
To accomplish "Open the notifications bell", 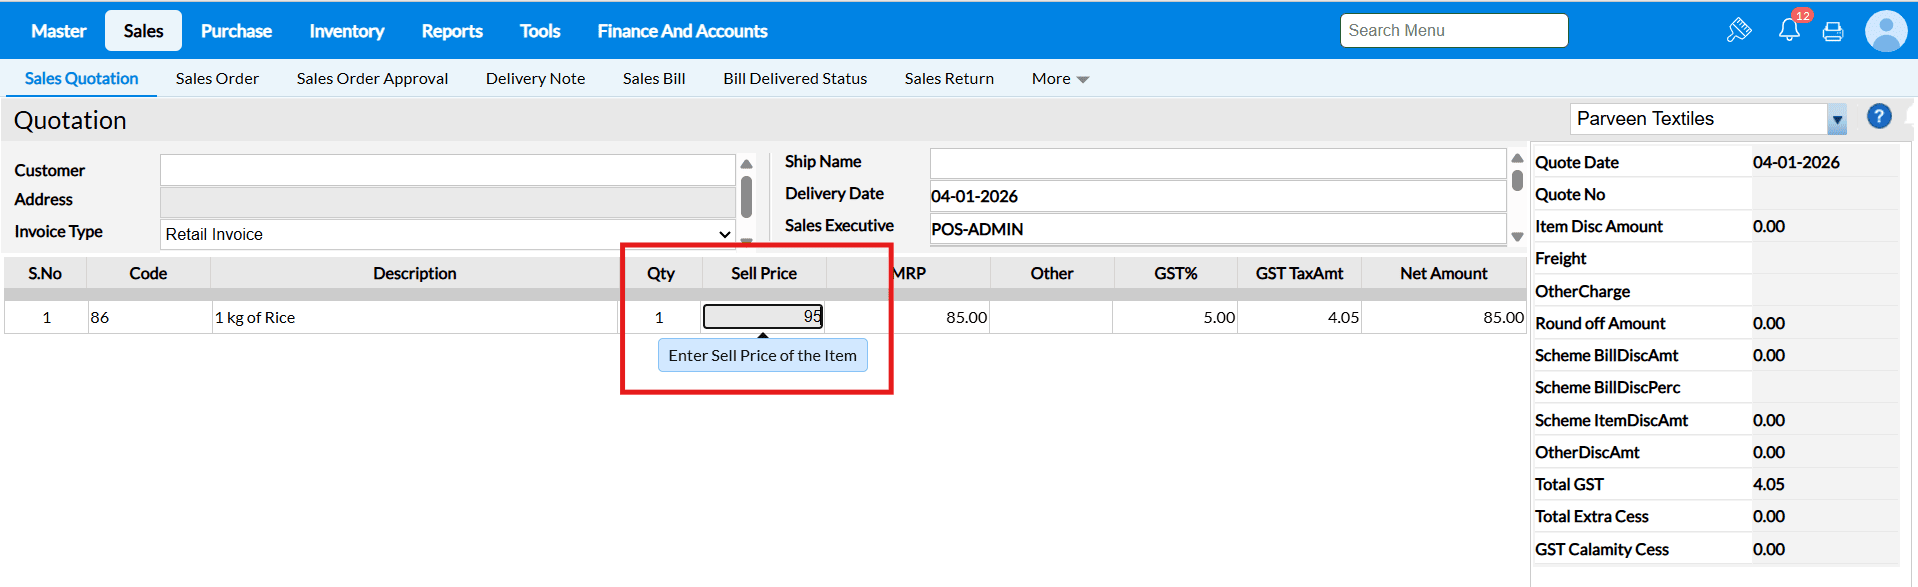I will tap(1789, 30).
